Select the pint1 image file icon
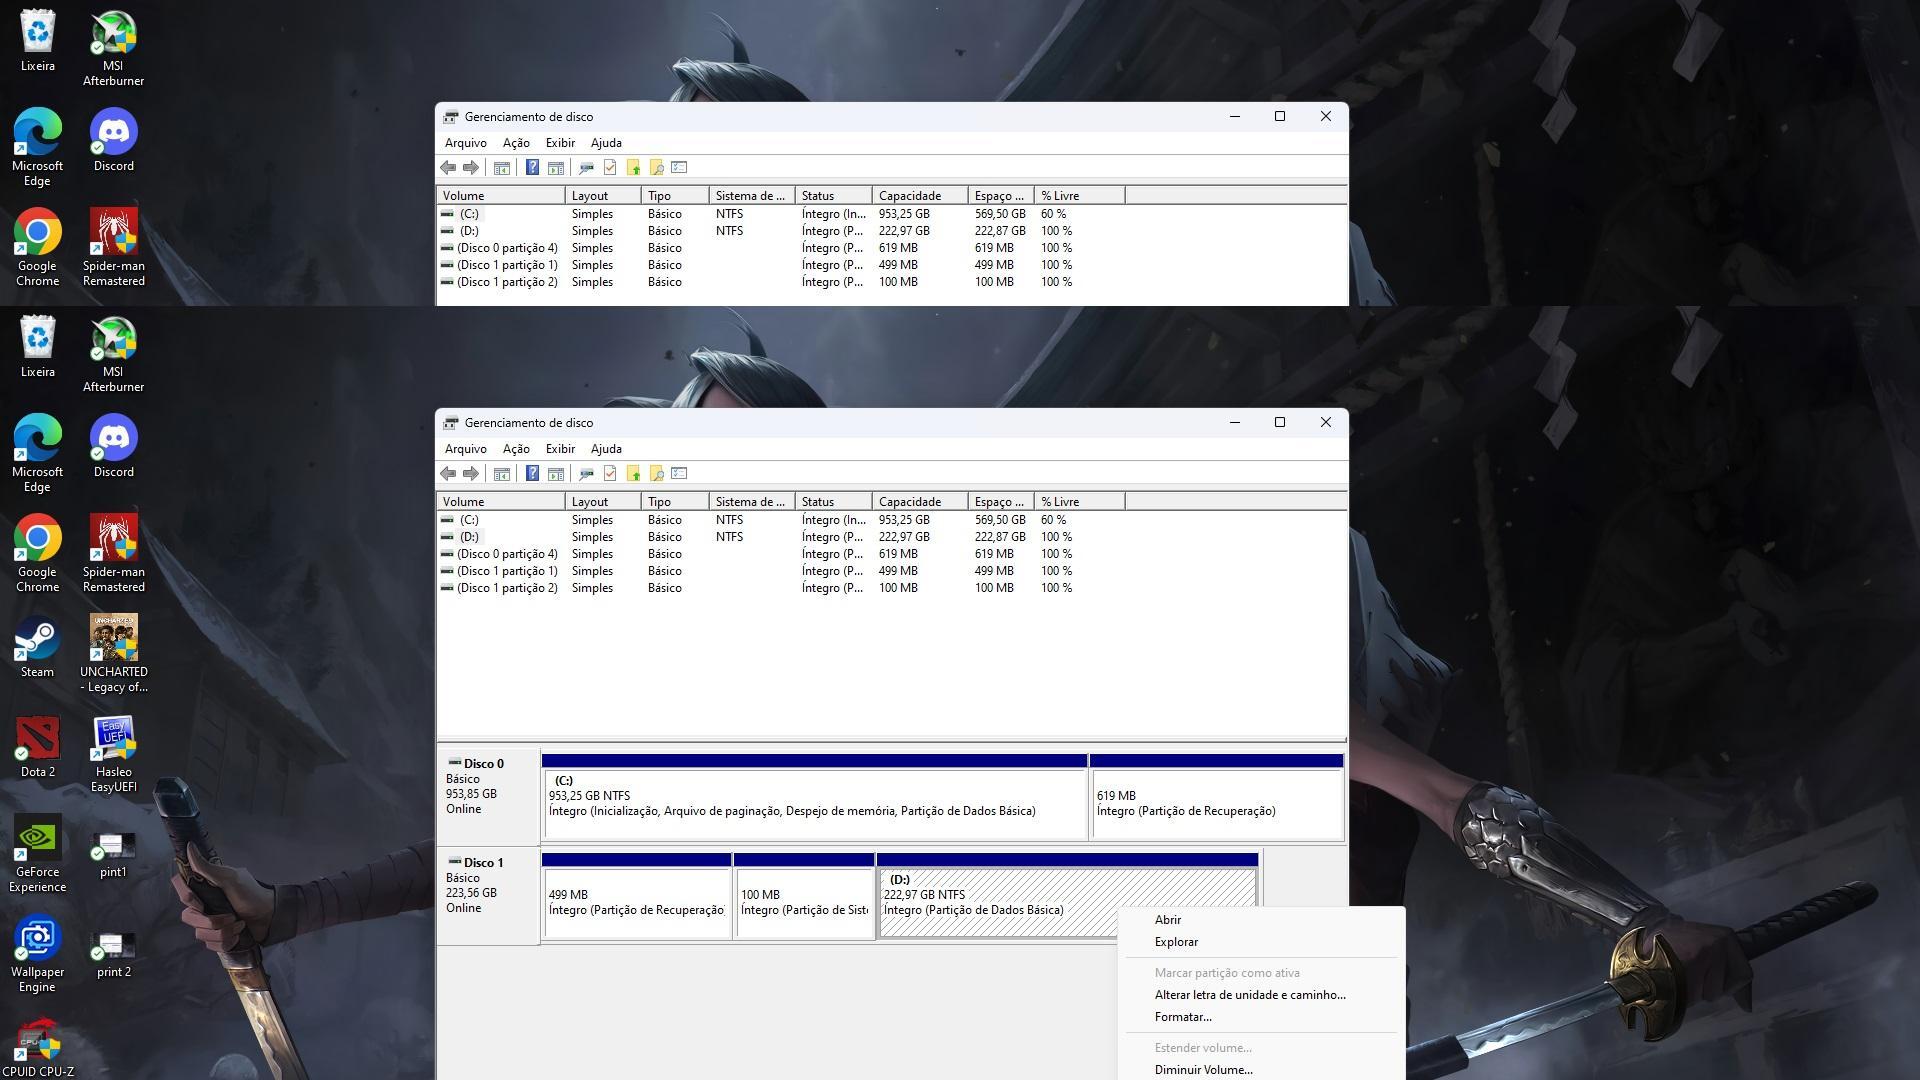 point(113,854)
